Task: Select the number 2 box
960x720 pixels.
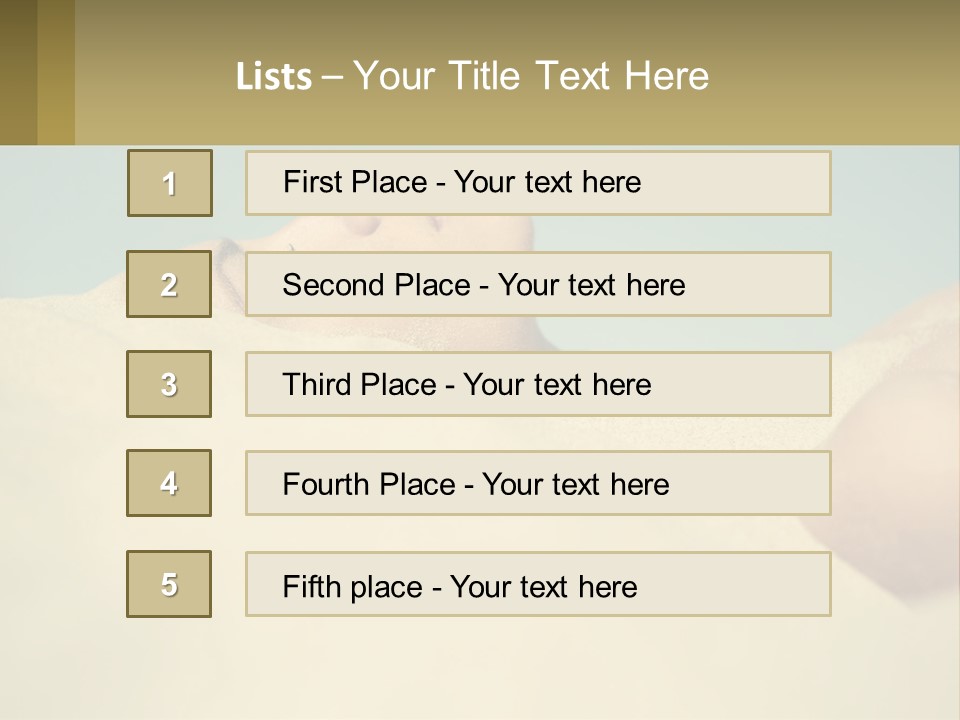Action: (x=169, y=284)
